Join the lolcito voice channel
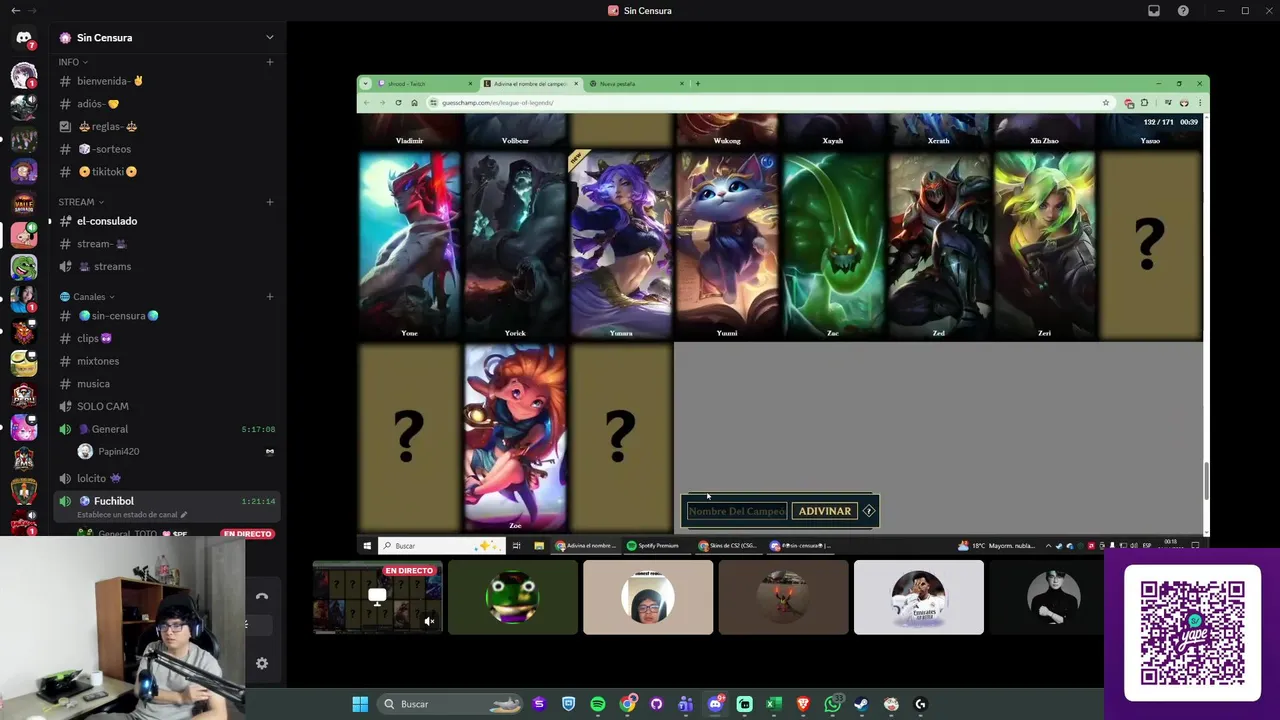This screenshot has height=720, width=1280. click(x=165, y=479)
